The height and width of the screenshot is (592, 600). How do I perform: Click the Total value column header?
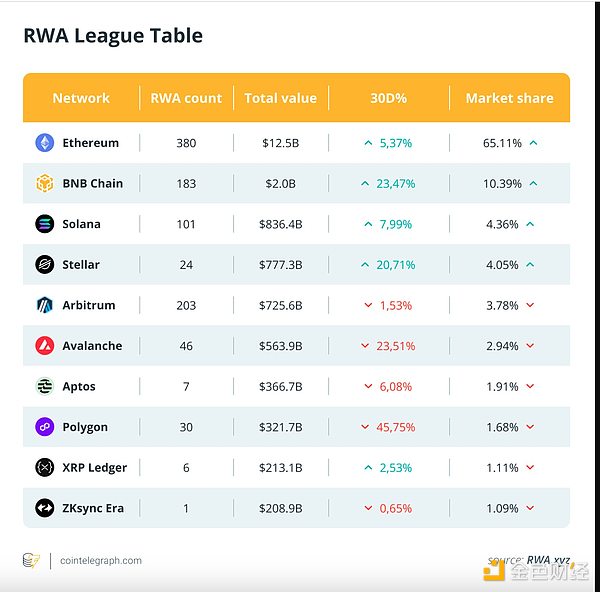280,98
